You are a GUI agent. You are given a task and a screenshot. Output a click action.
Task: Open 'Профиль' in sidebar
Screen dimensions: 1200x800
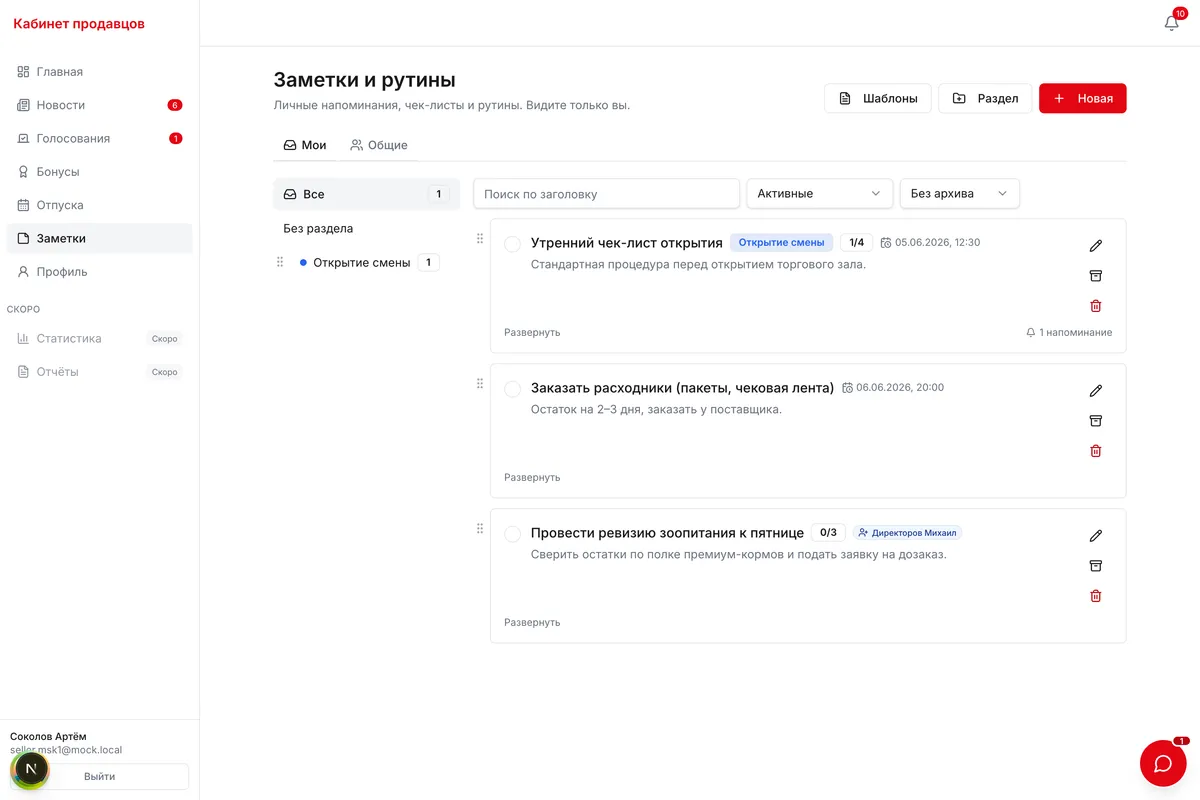[x=99, y=272]
